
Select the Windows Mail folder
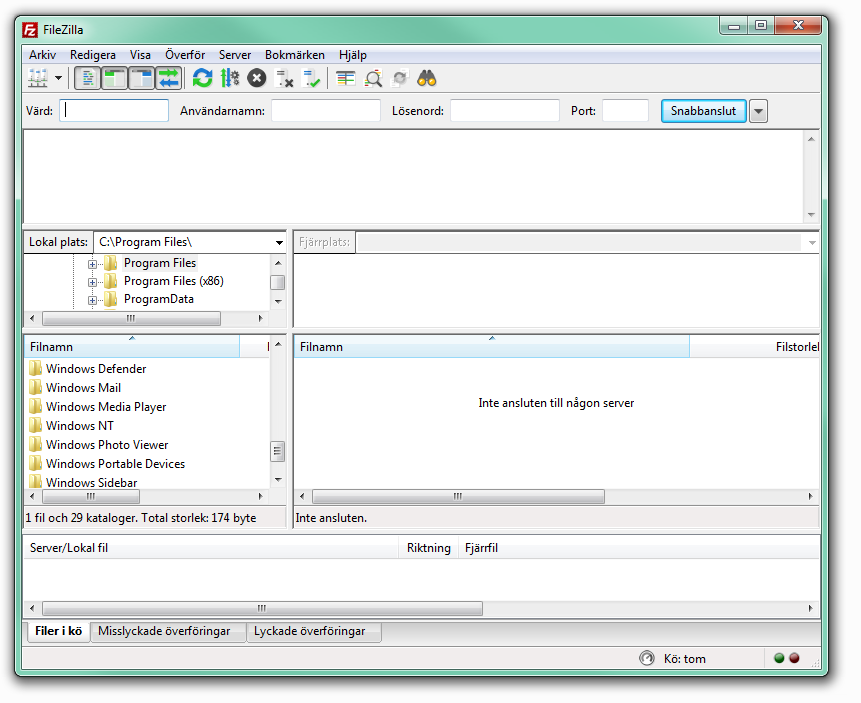click(83, 388)
